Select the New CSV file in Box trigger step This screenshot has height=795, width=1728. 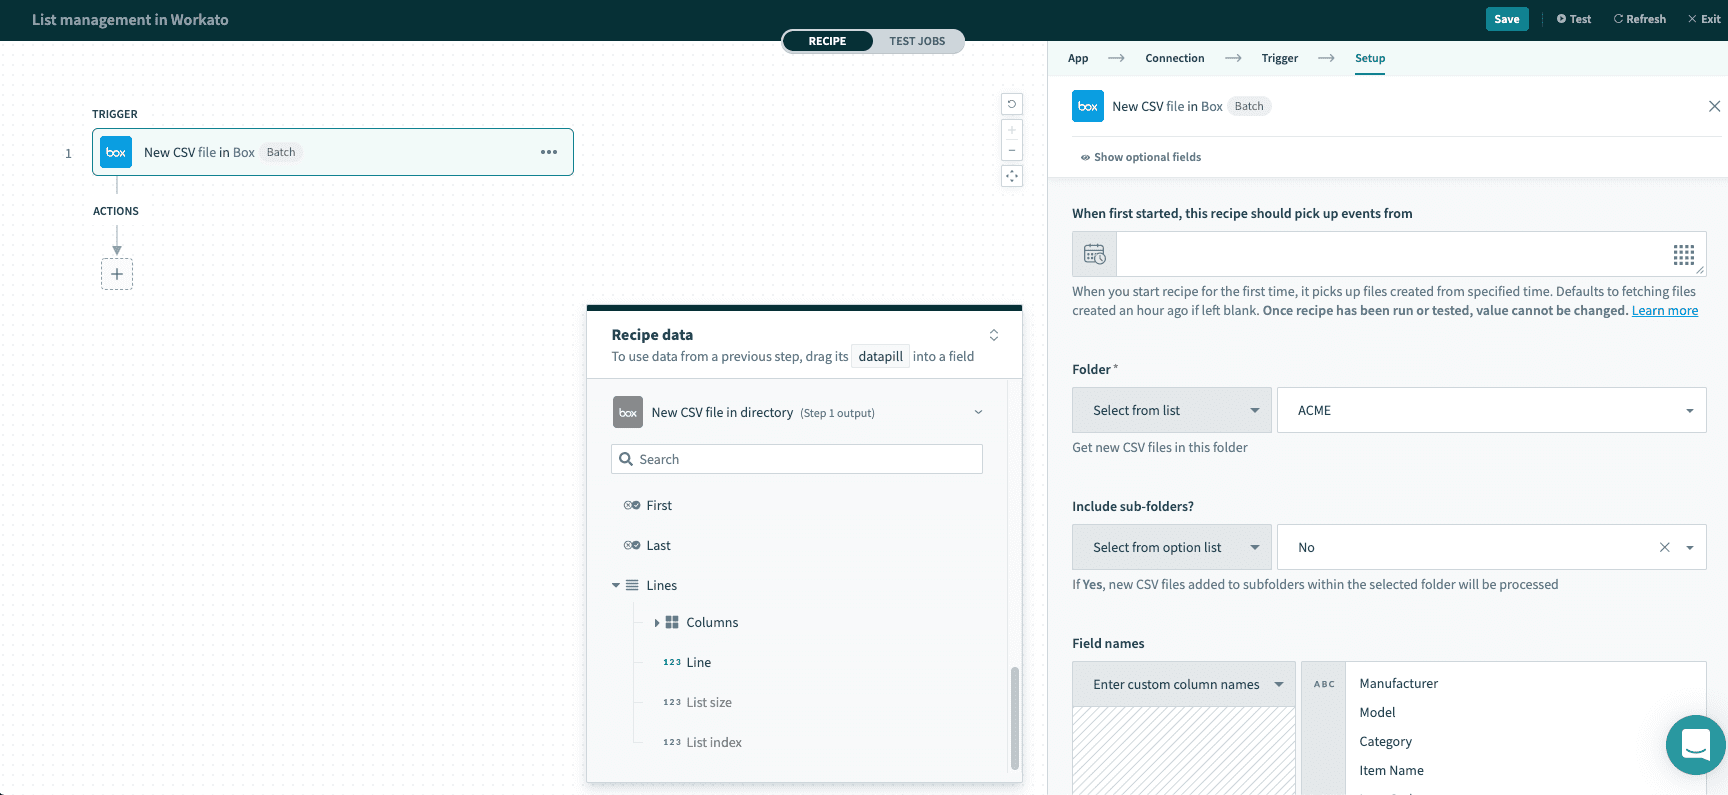click(333, 152)
